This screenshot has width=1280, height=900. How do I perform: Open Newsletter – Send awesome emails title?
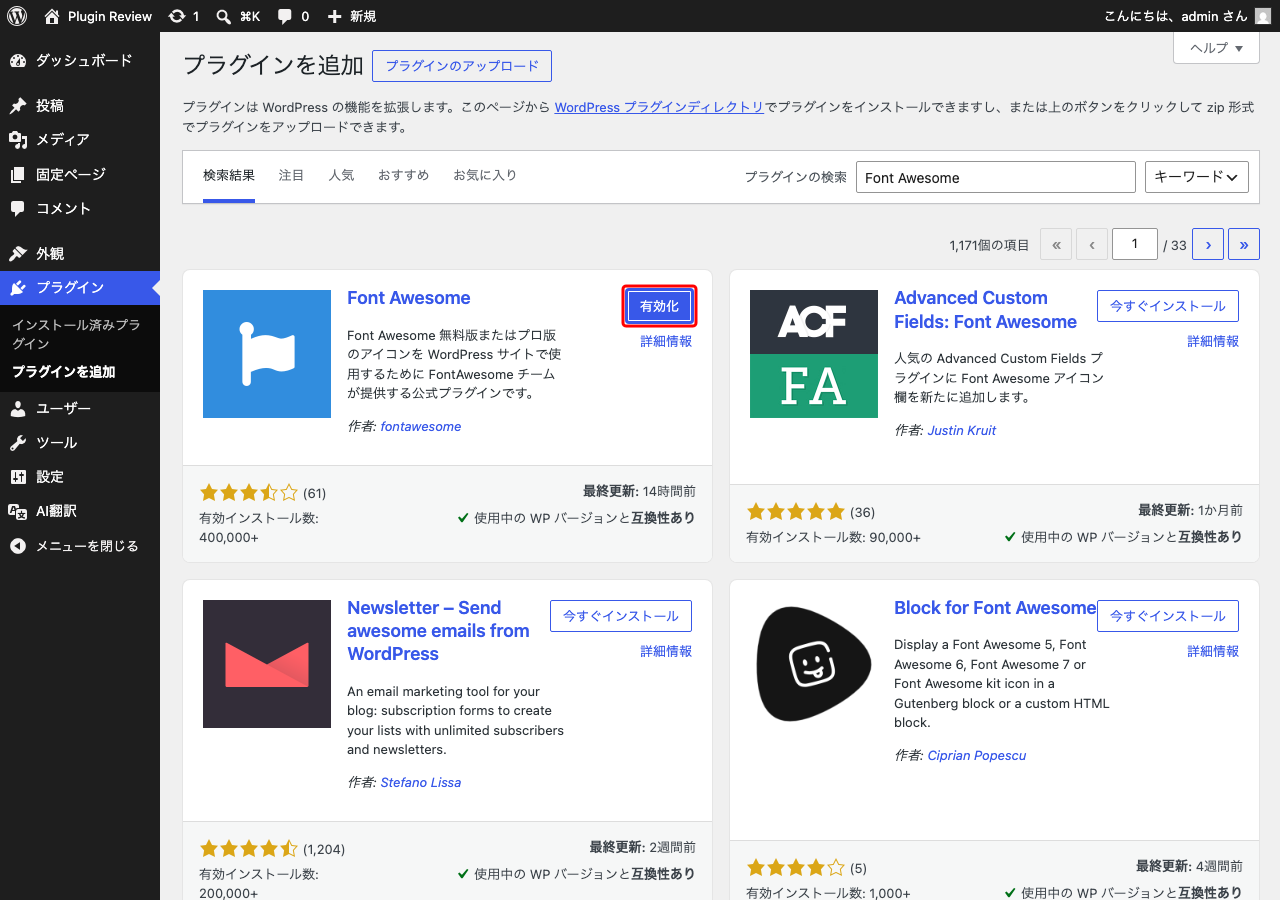point(438,631)
